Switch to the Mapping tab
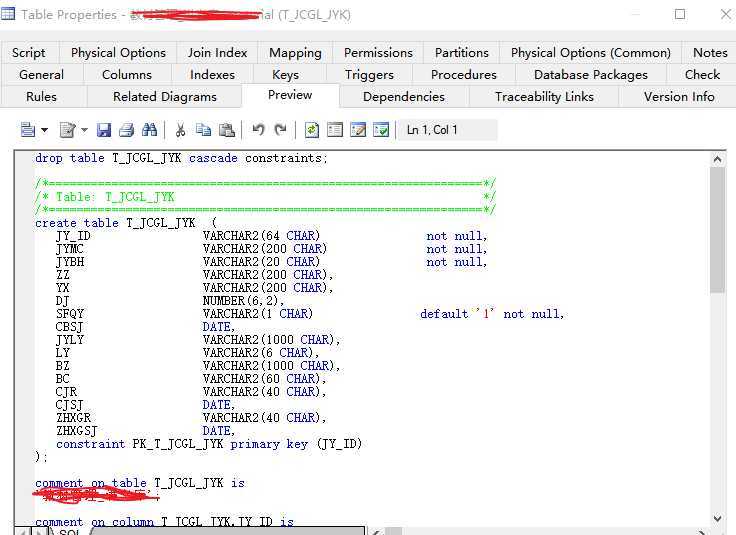Viewport: 736px width, 535px height. pyautogui.click(x=295, y=53)
